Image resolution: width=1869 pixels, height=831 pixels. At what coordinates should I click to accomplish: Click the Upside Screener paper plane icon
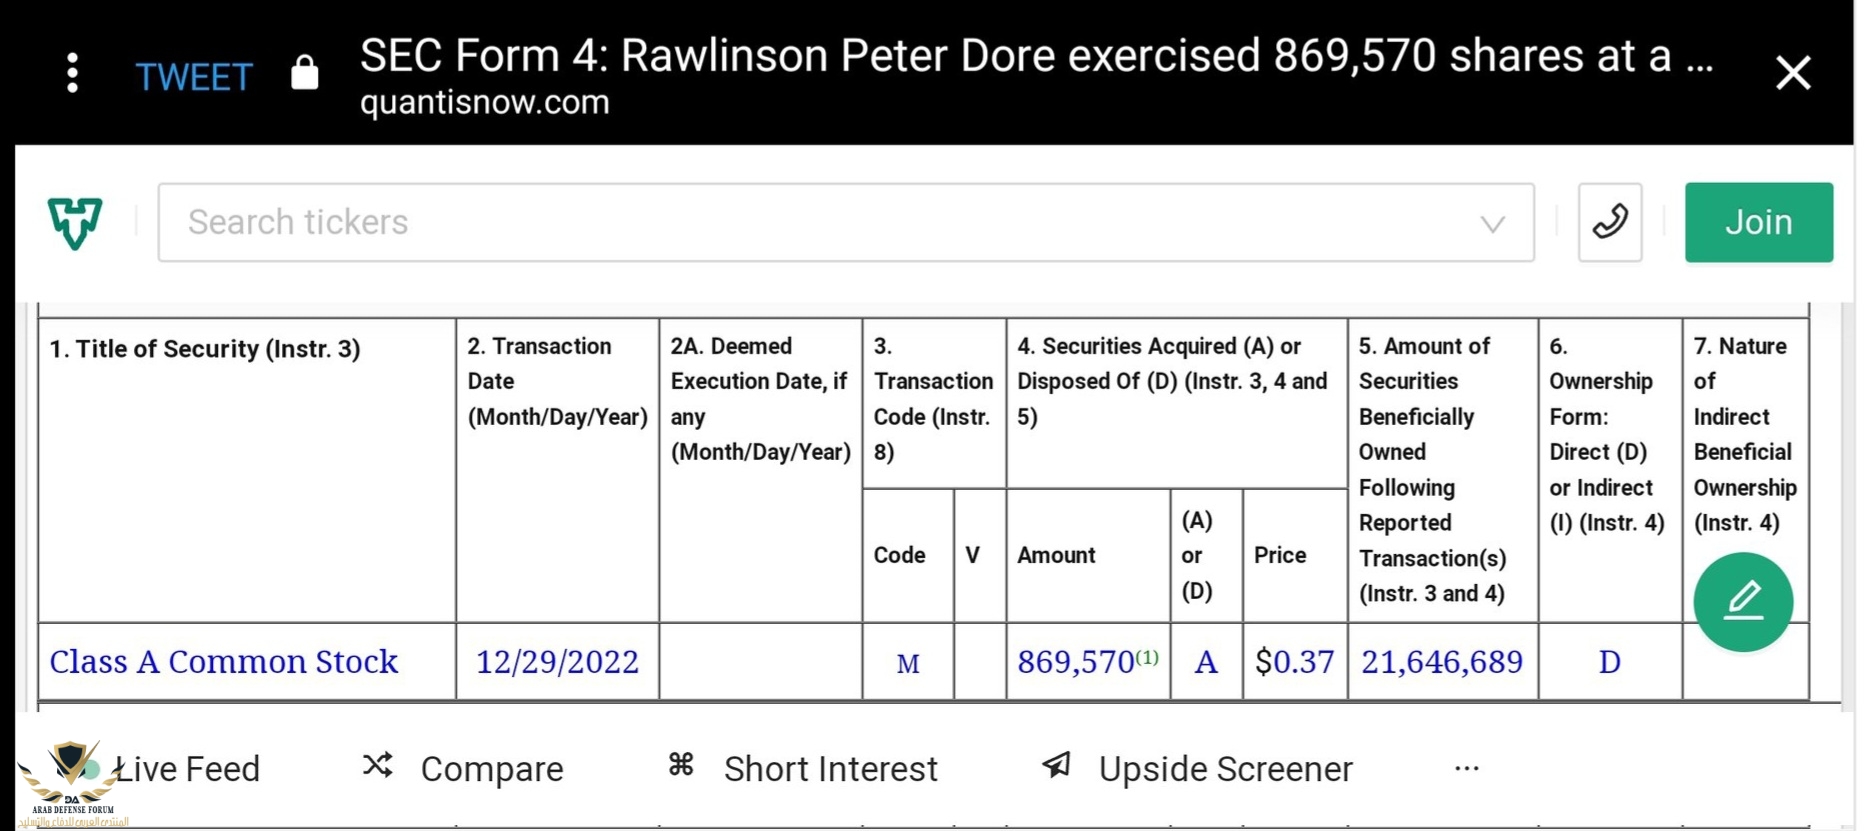(x=1056, y=766)
